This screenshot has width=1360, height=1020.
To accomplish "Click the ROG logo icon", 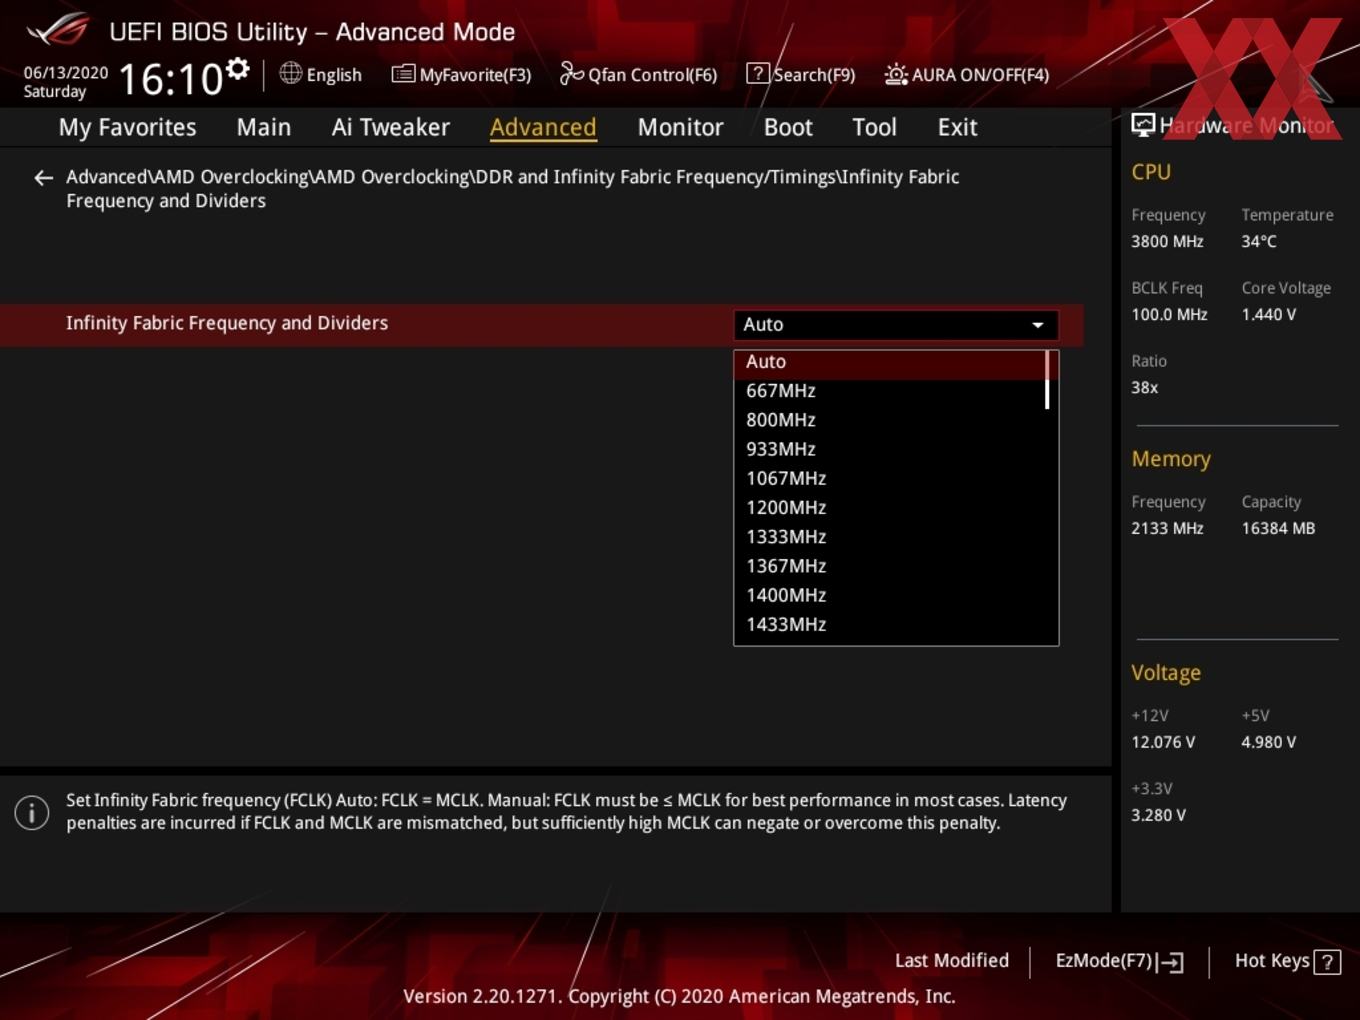I will 57,30.
